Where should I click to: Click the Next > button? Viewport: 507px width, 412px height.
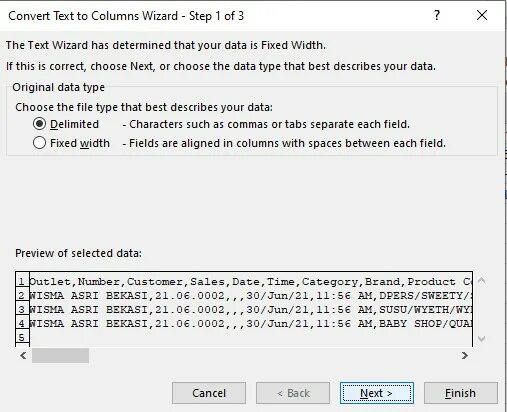click(377, 393)
